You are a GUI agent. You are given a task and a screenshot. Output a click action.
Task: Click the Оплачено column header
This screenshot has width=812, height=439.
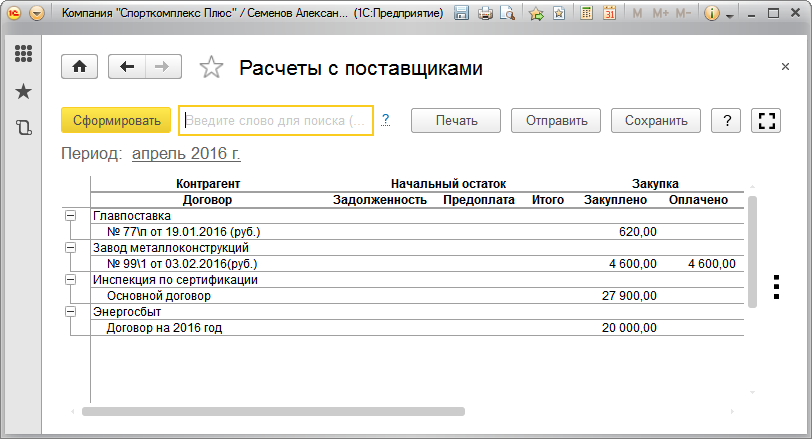pos(698,200)
